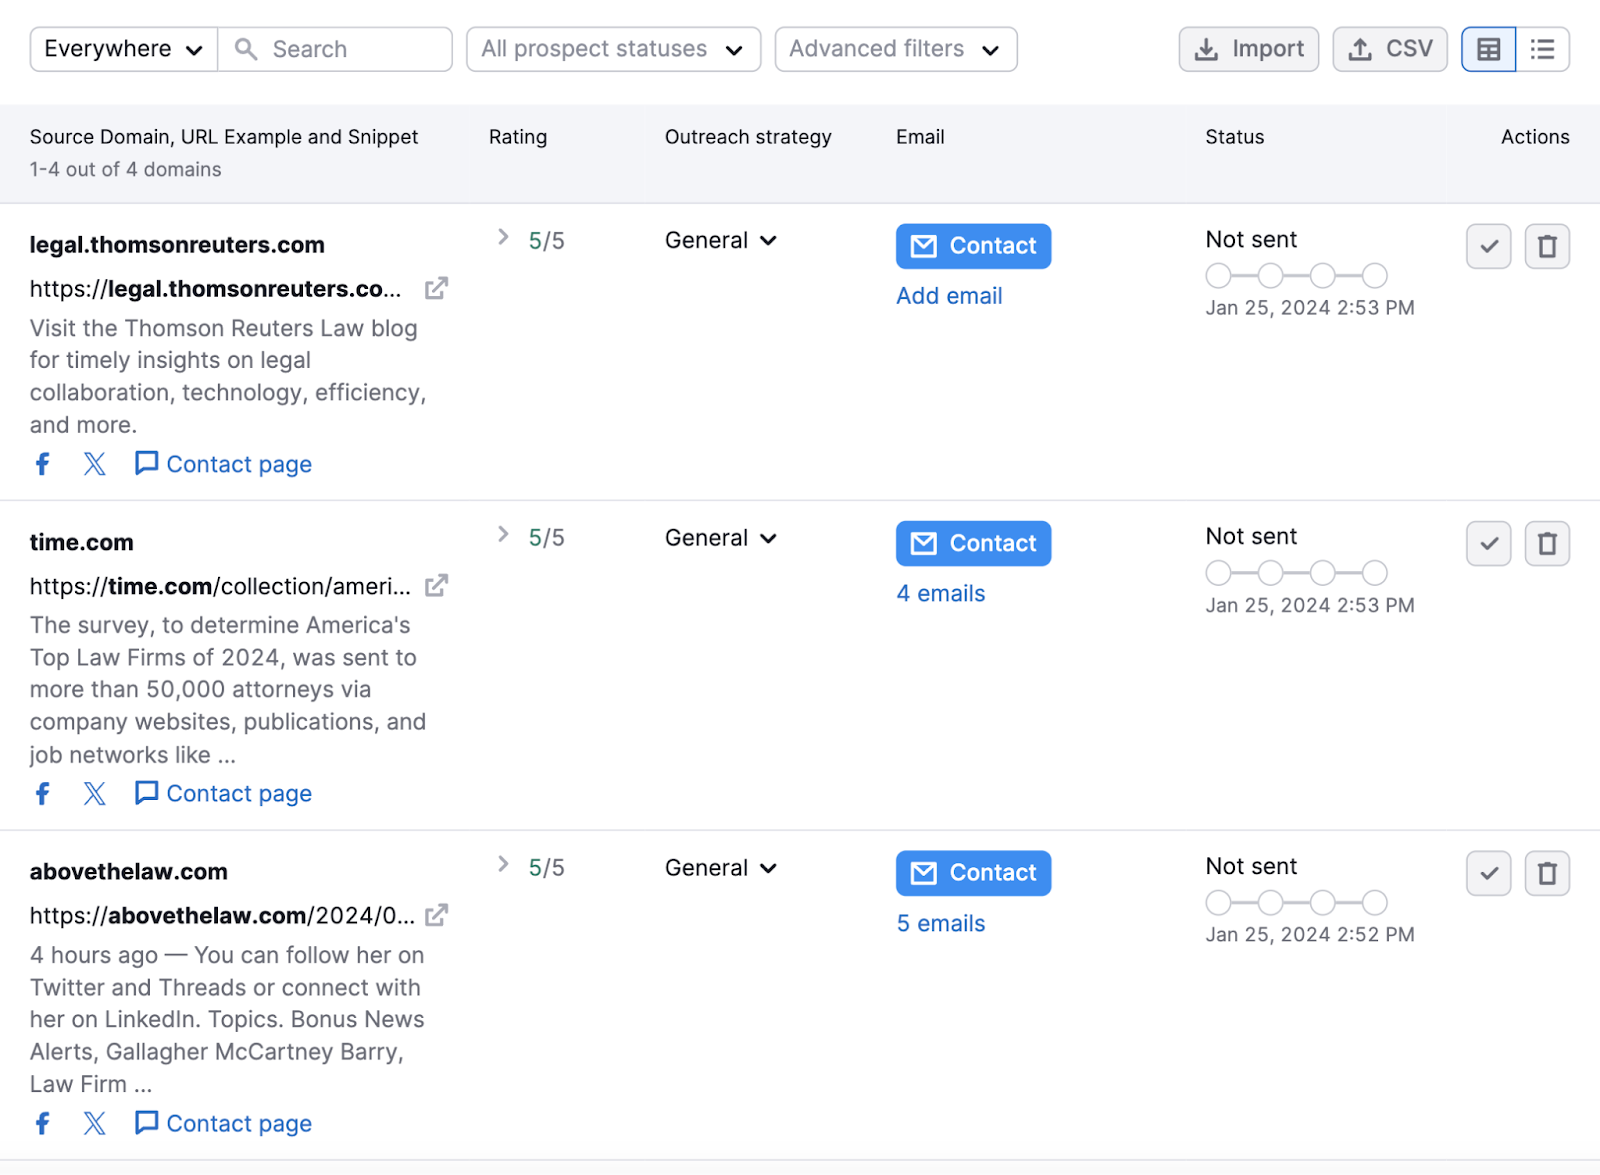Open the X icon for time.com
Viewport: 1600px width, 1175px height.
(95, 793)
